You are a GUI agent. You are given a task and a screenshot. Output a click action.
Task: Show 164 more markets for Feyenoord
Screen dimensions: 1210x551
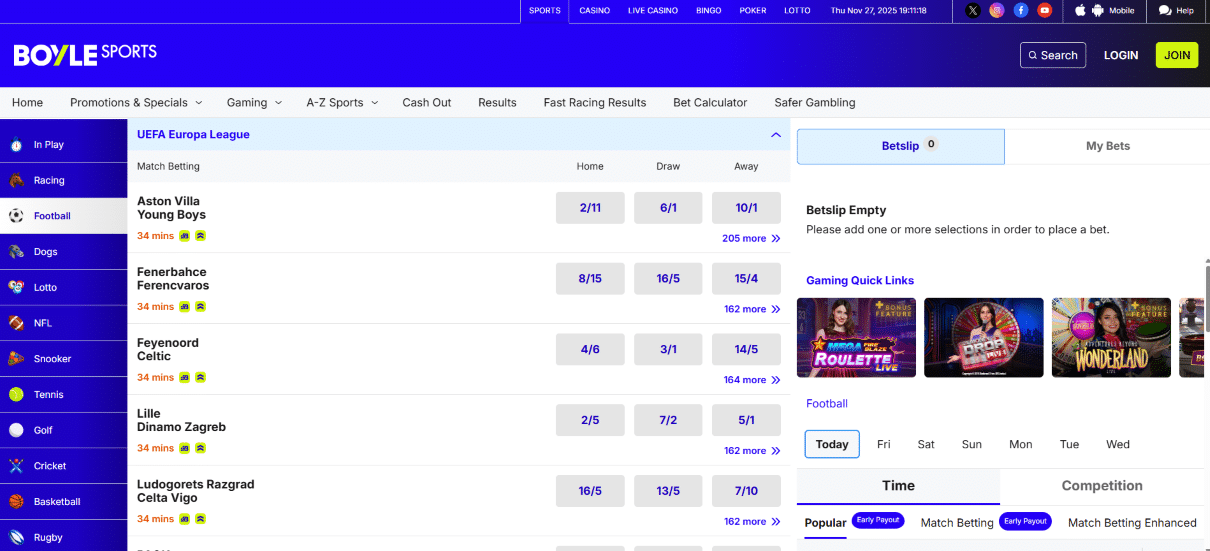[752, 380]
